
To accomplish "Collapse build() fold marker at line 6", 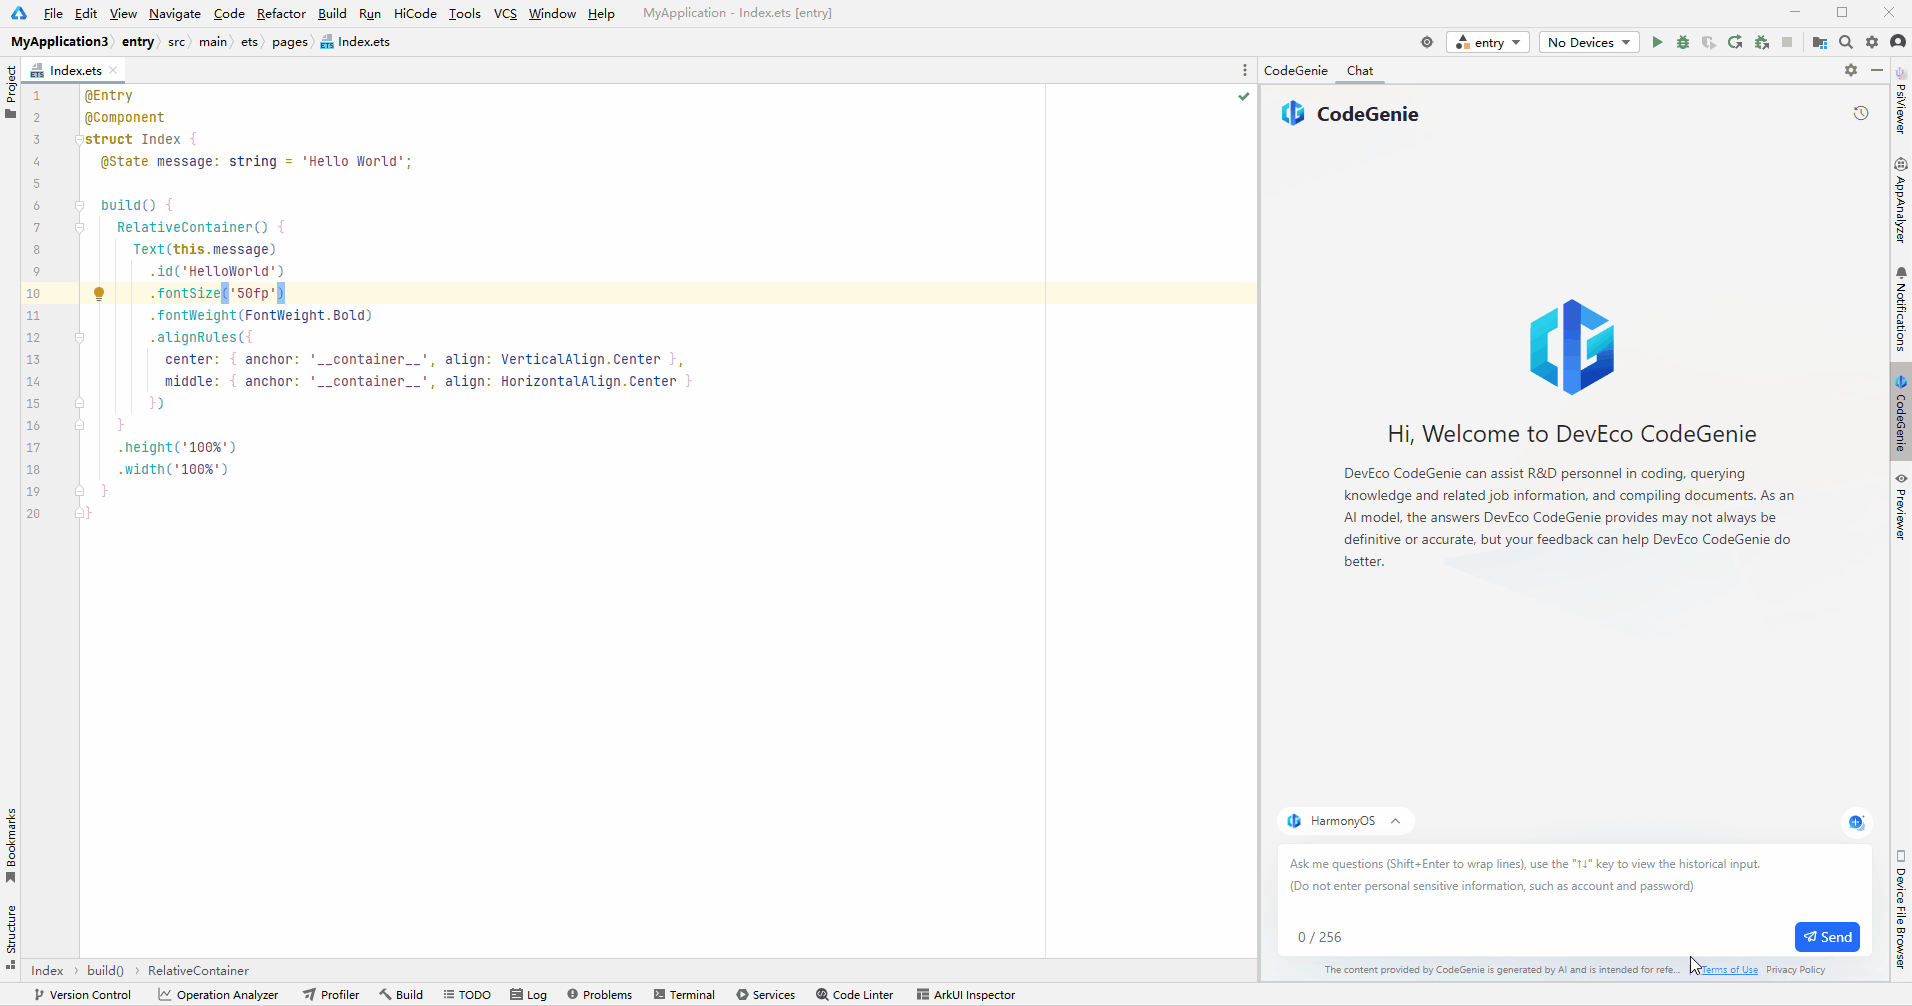I will (79, 206).
